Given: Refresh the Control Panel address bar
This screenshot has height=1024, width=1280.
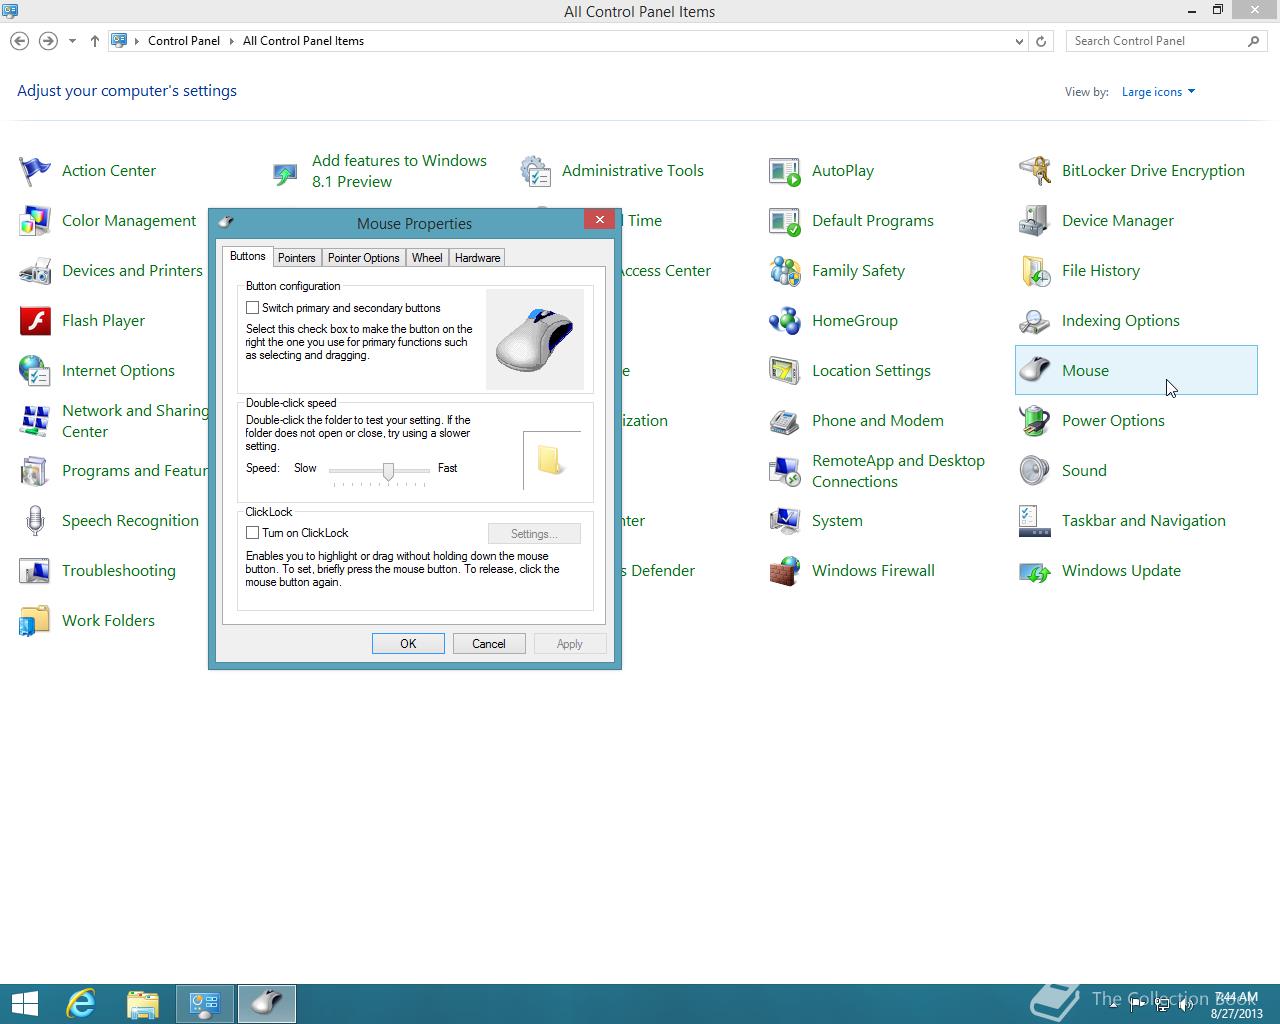Looking at the screenshot, I should [1041, 41].
